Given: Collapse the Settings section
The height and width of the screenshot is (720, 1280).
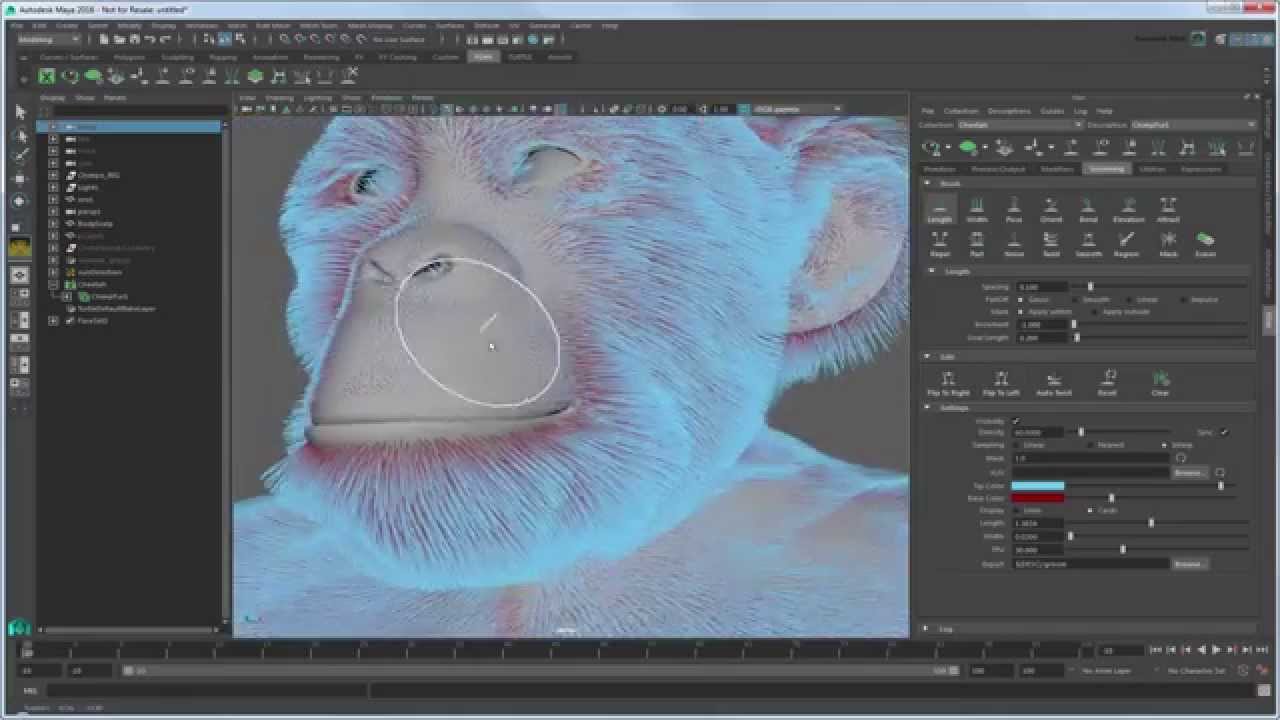Looking at the screenshot, I should click(x=927, y=408).
